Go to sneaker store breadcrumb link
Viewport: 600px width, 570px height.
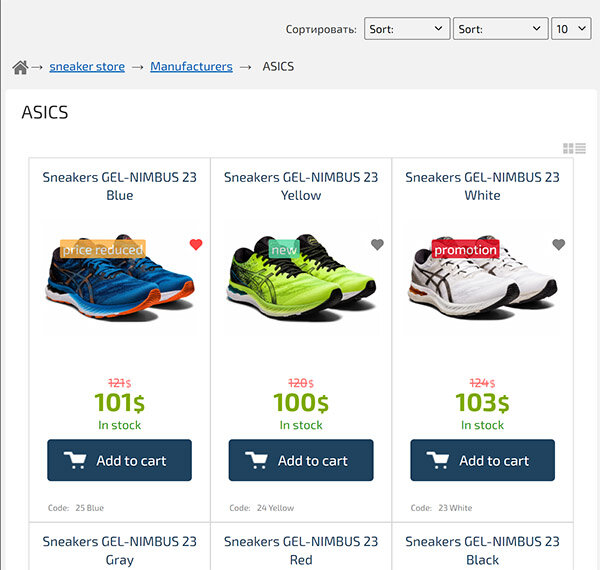[87, 67]
